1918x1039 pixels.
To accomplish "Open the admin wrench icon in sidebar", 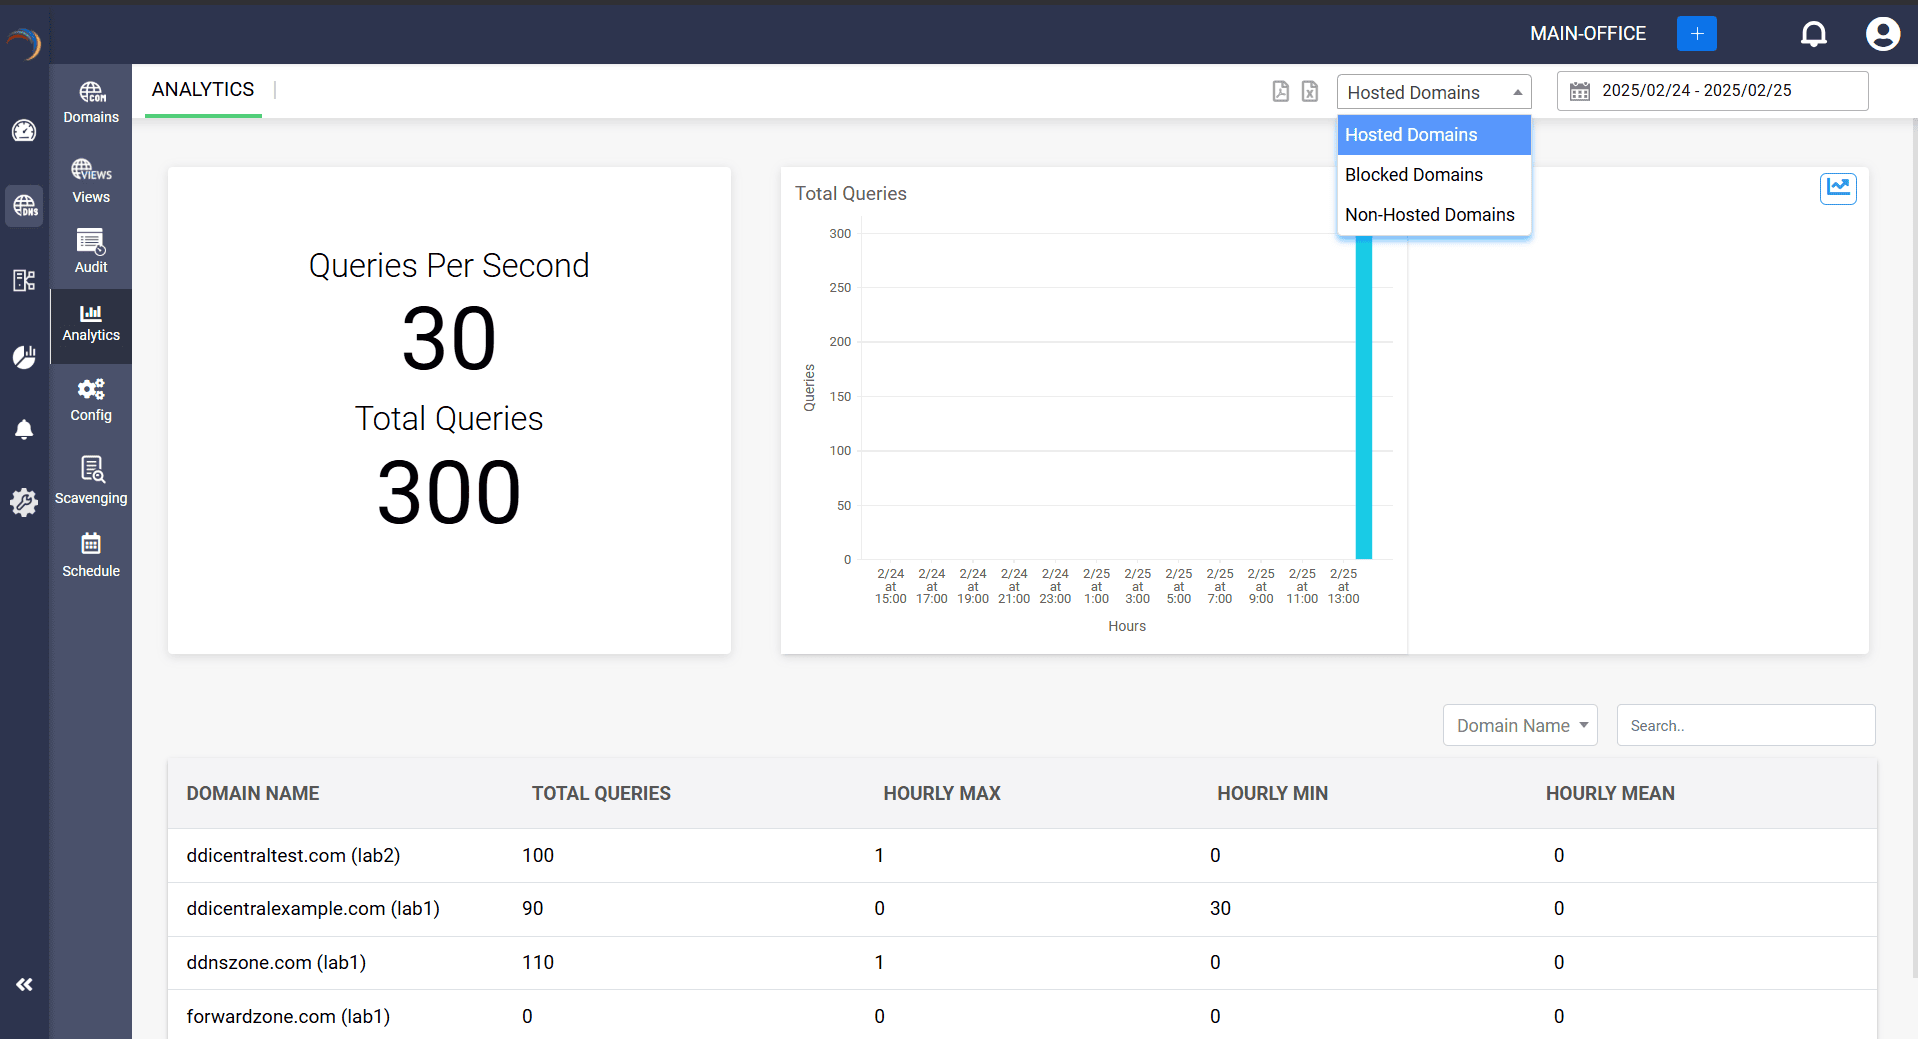I will (24, 503).
